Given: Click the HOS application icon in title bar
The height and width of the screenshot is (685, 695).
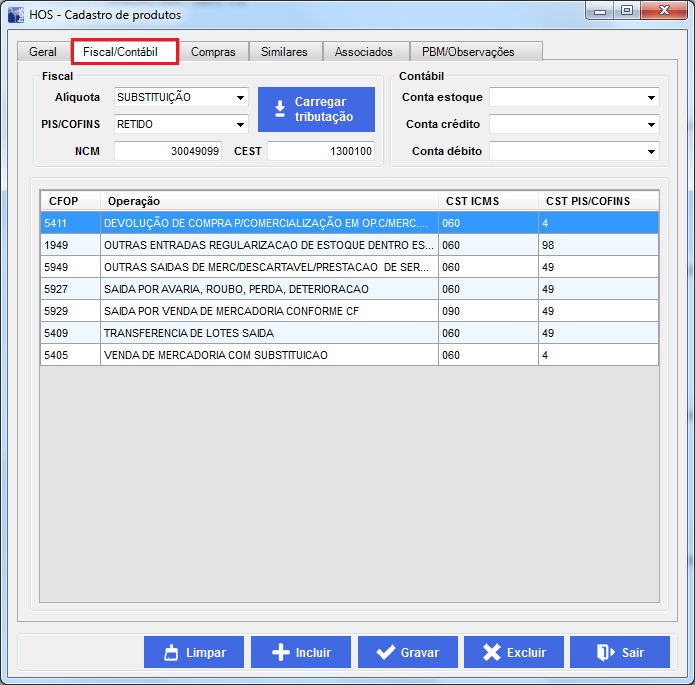Looking at the screenshot, I should (15, 14).
